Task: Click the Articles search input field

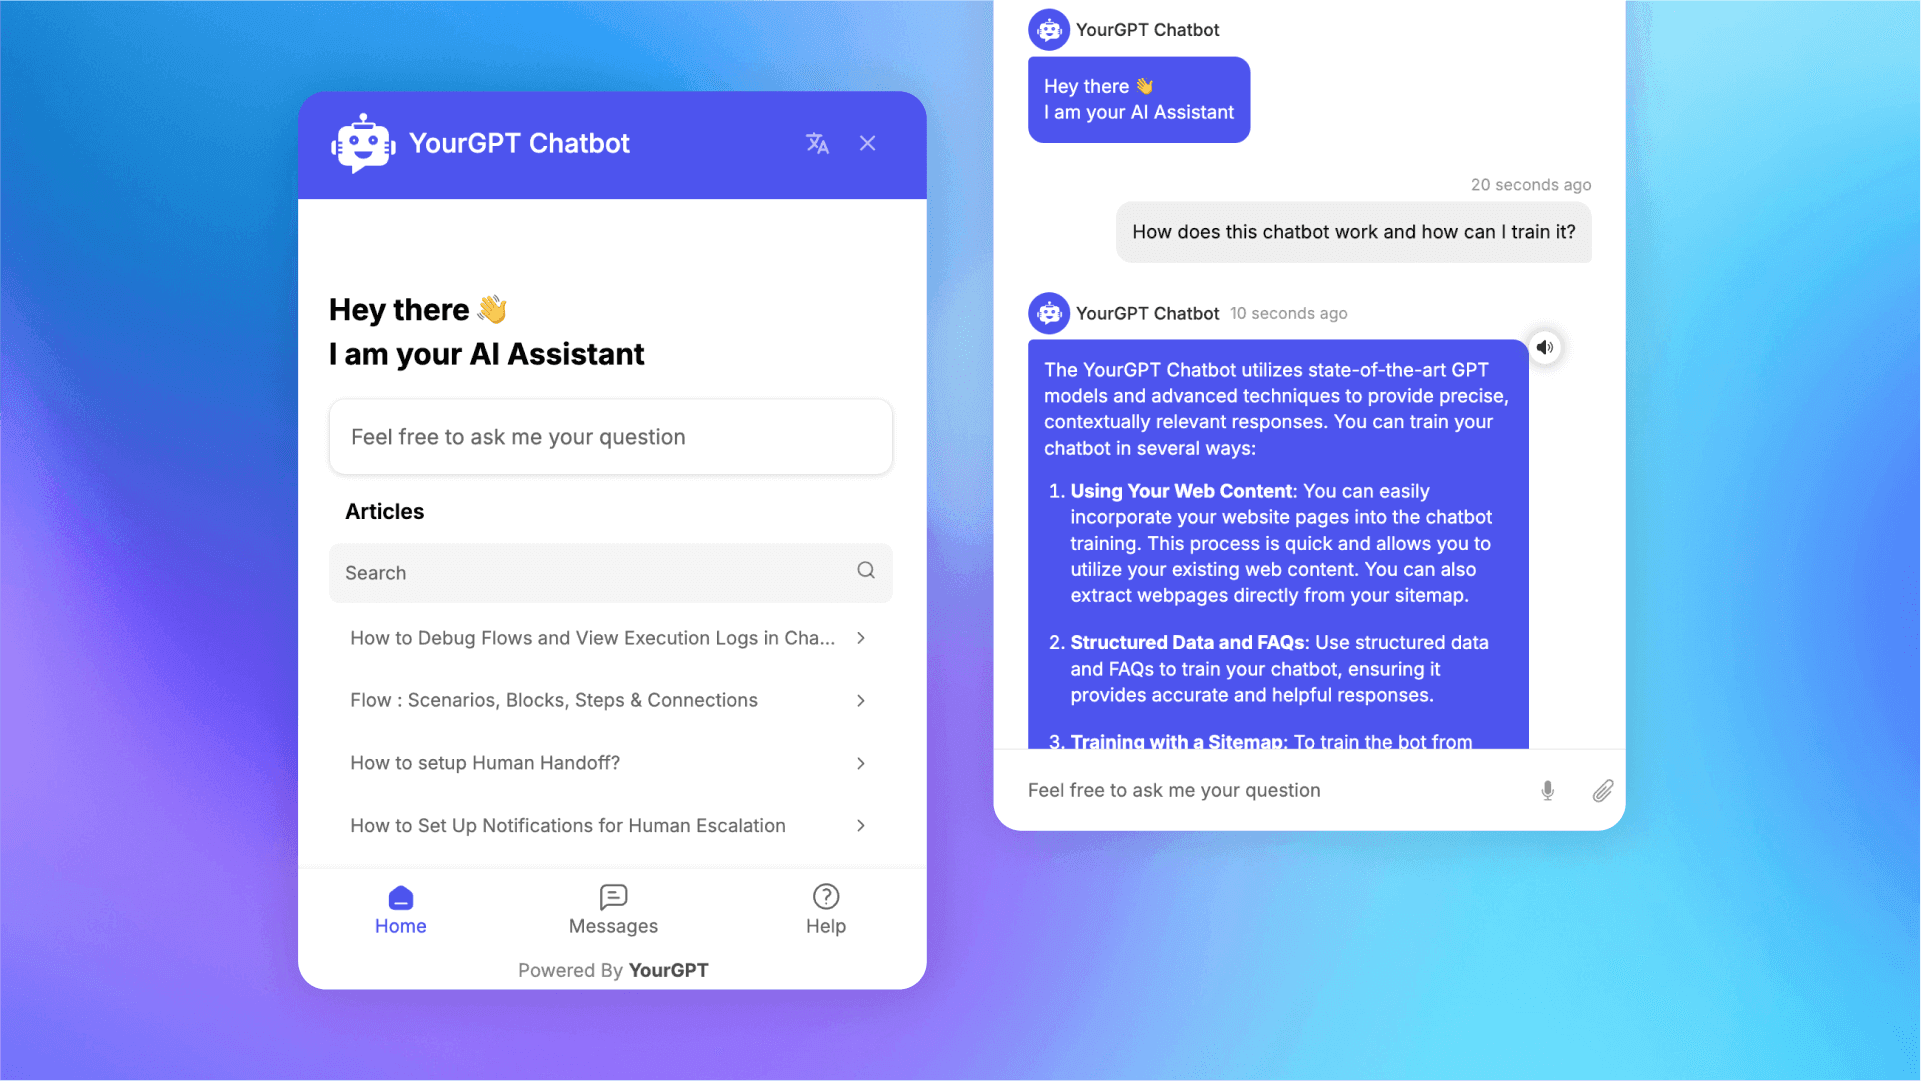Action: click(x=612, y=573)
